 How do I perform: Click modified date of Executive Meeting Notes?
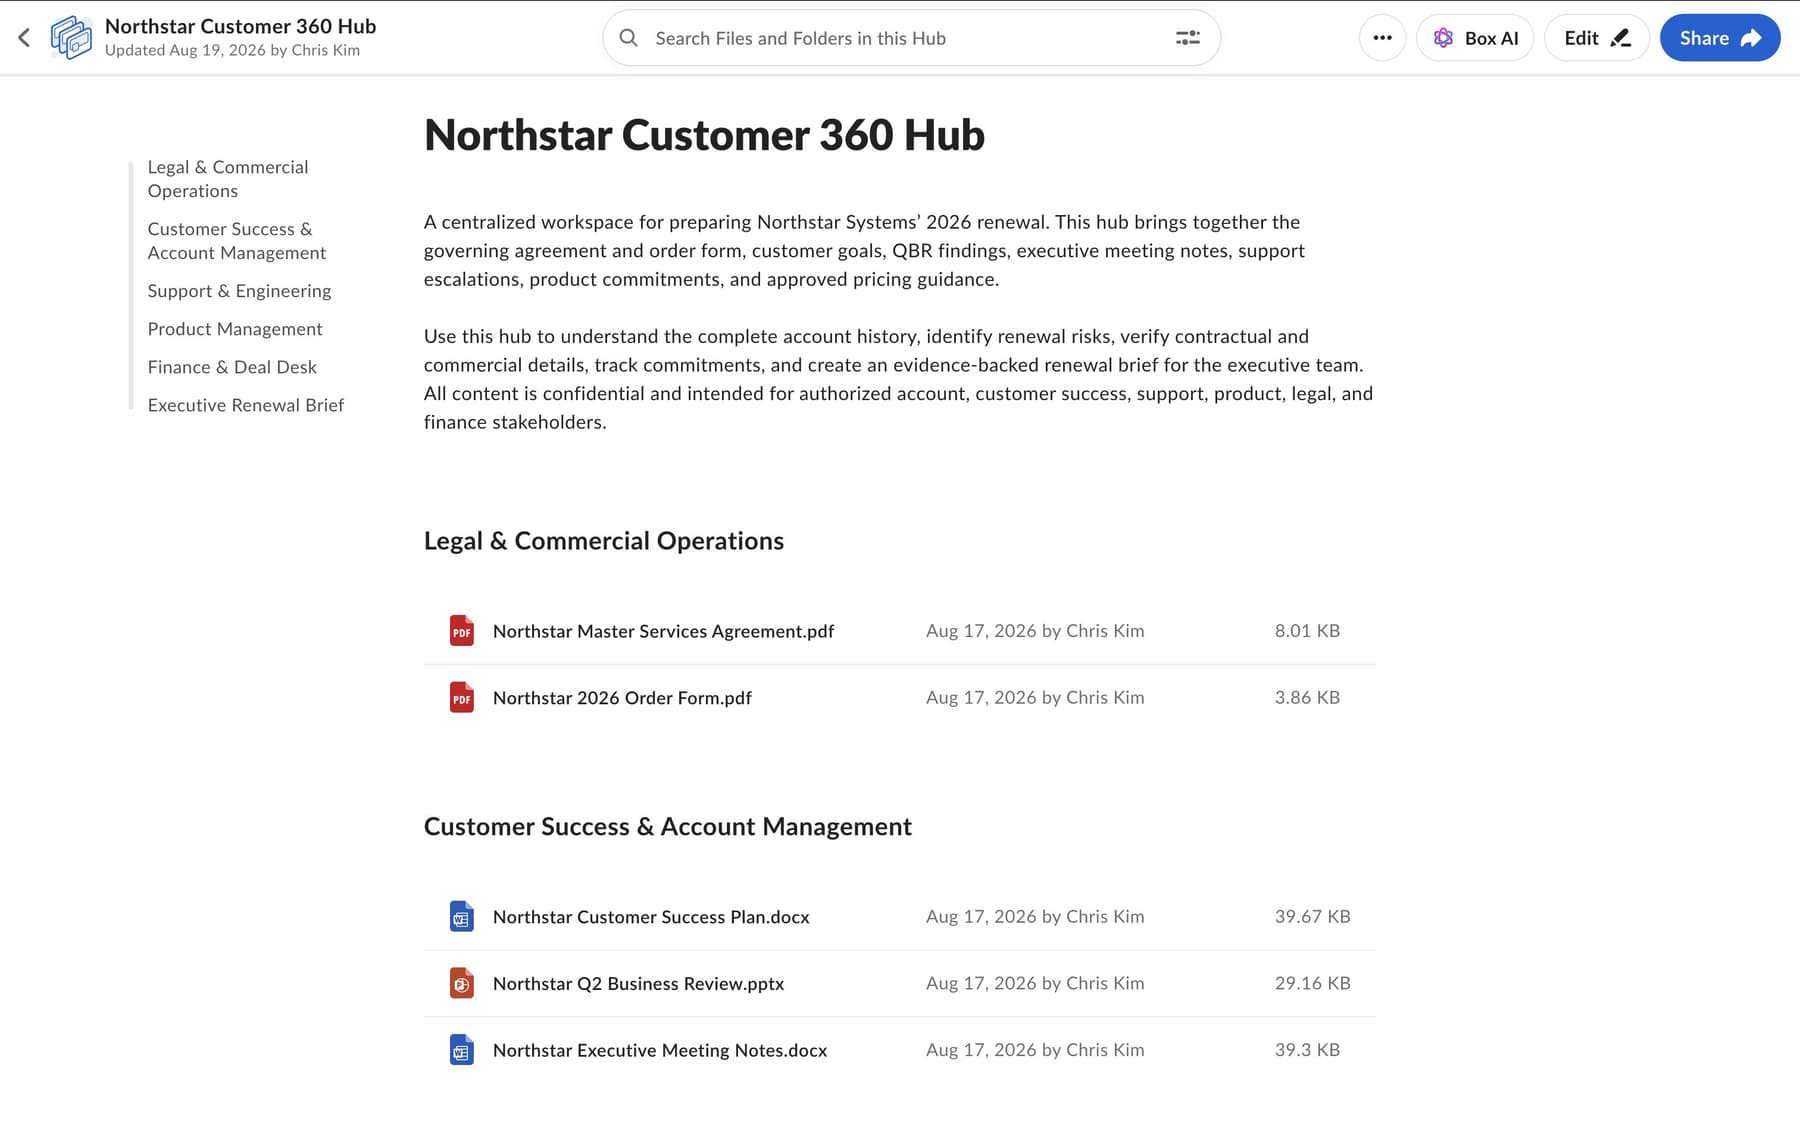point(1035,1050)
